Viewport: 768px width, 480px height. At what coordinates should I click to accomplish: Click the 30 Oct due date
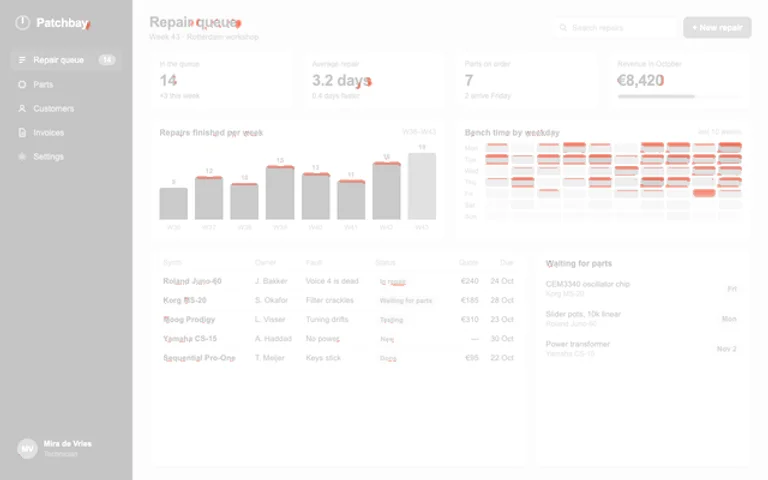point(502,338)
